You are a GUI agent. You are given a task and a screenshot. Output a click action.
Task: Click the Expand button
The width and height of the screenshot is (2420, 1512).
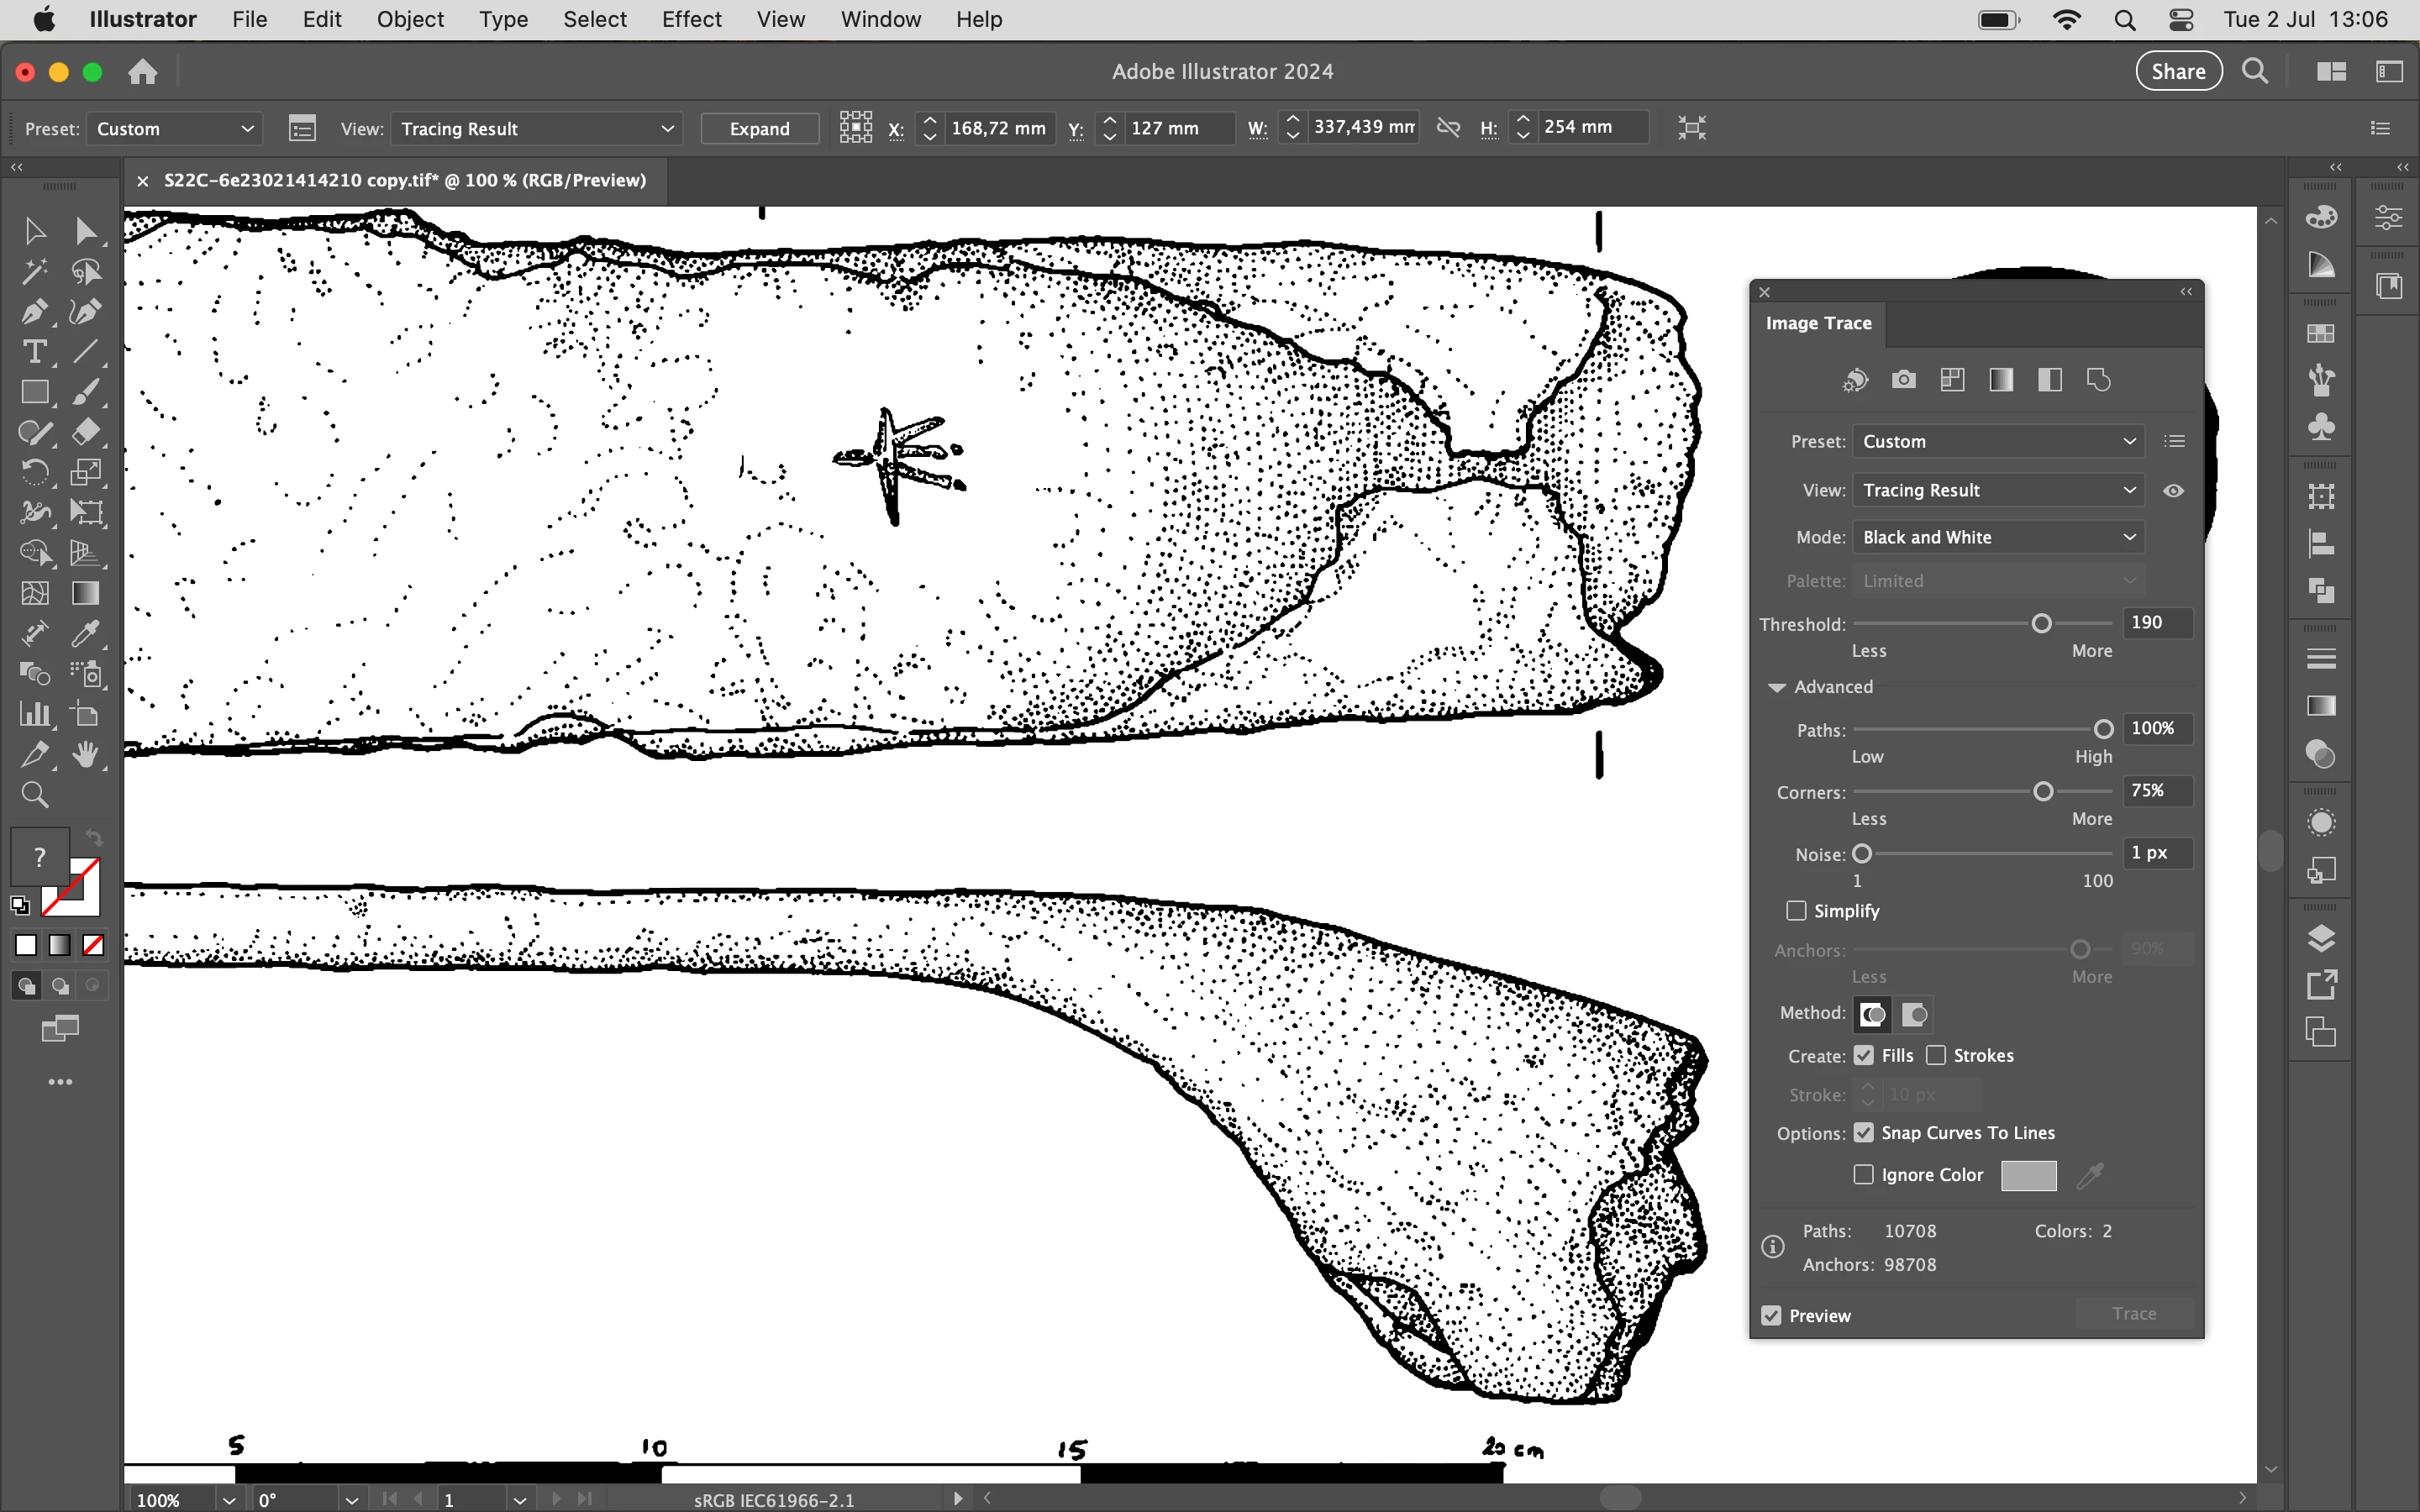tap(759, 129)
